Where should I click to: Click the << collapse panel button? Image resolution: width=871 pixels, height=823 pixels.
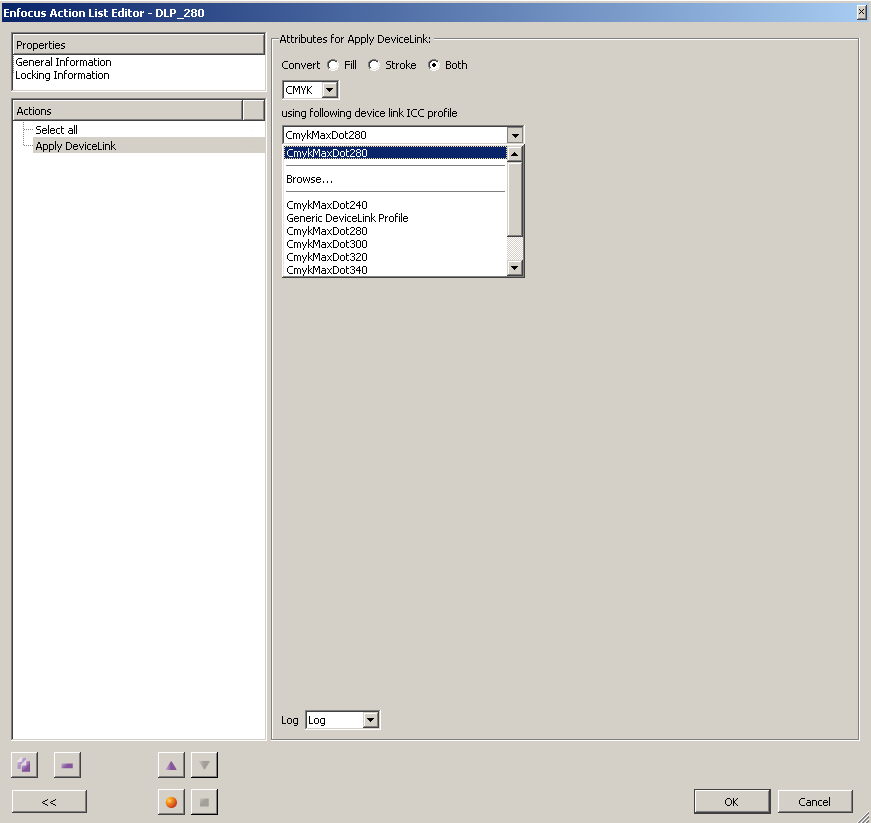(49, 802)
